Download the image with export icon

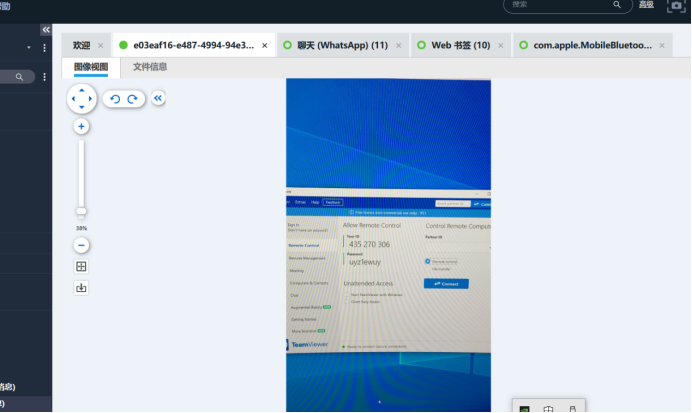coord(81,288)
